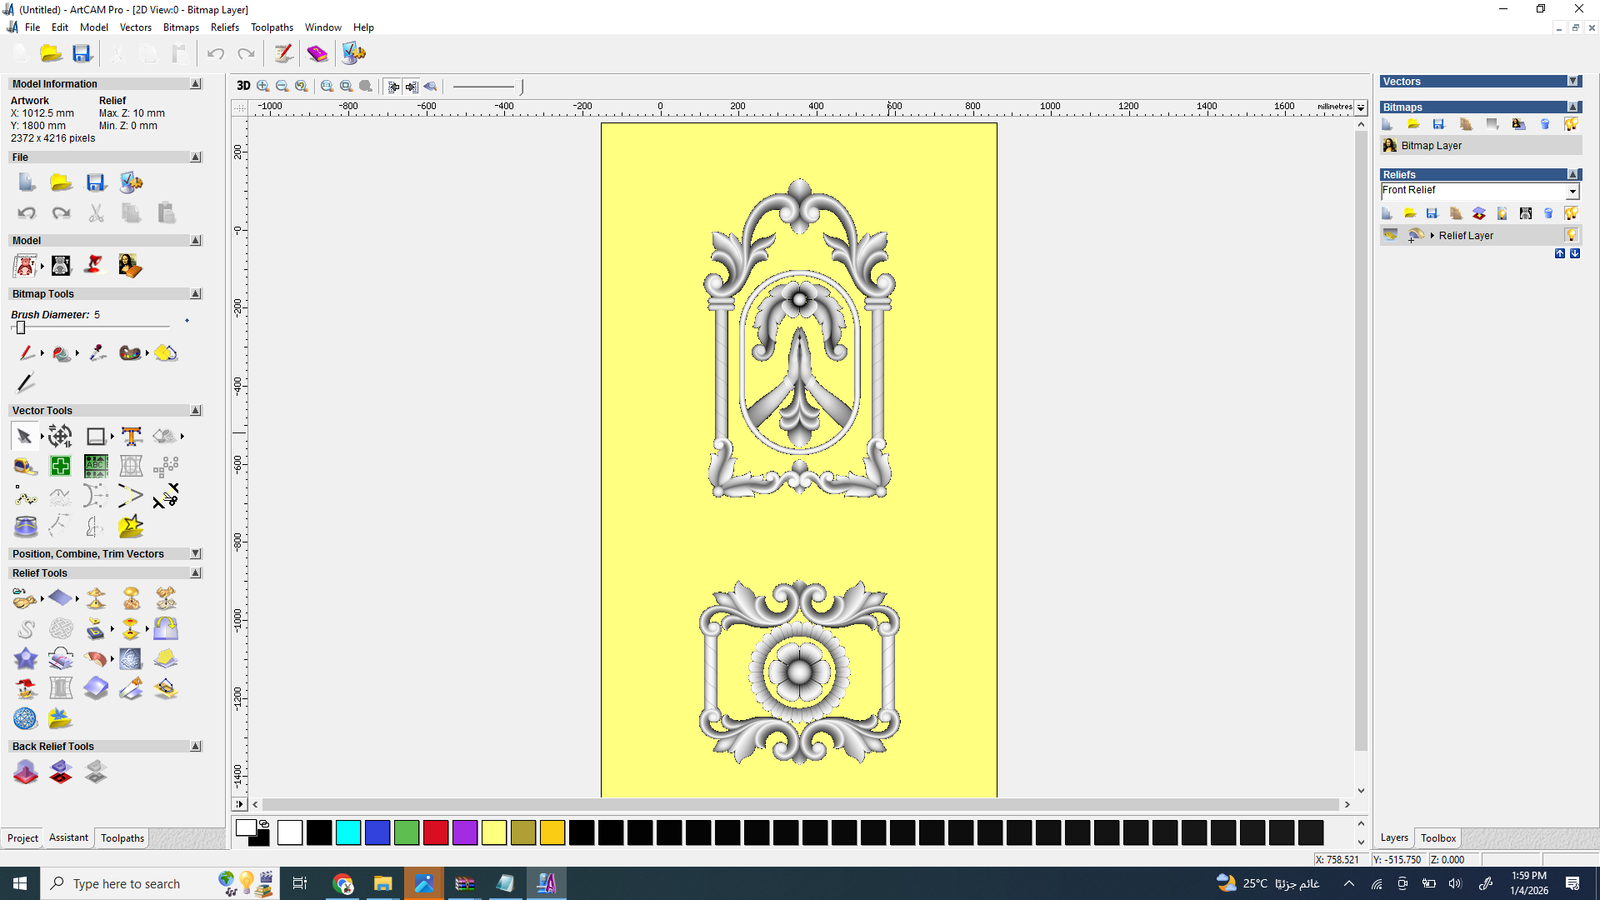This screenshot has height=900, width=1600.
Task: Expand the Position, Combine, Trim Vectors section
Action: pos(196,554)
